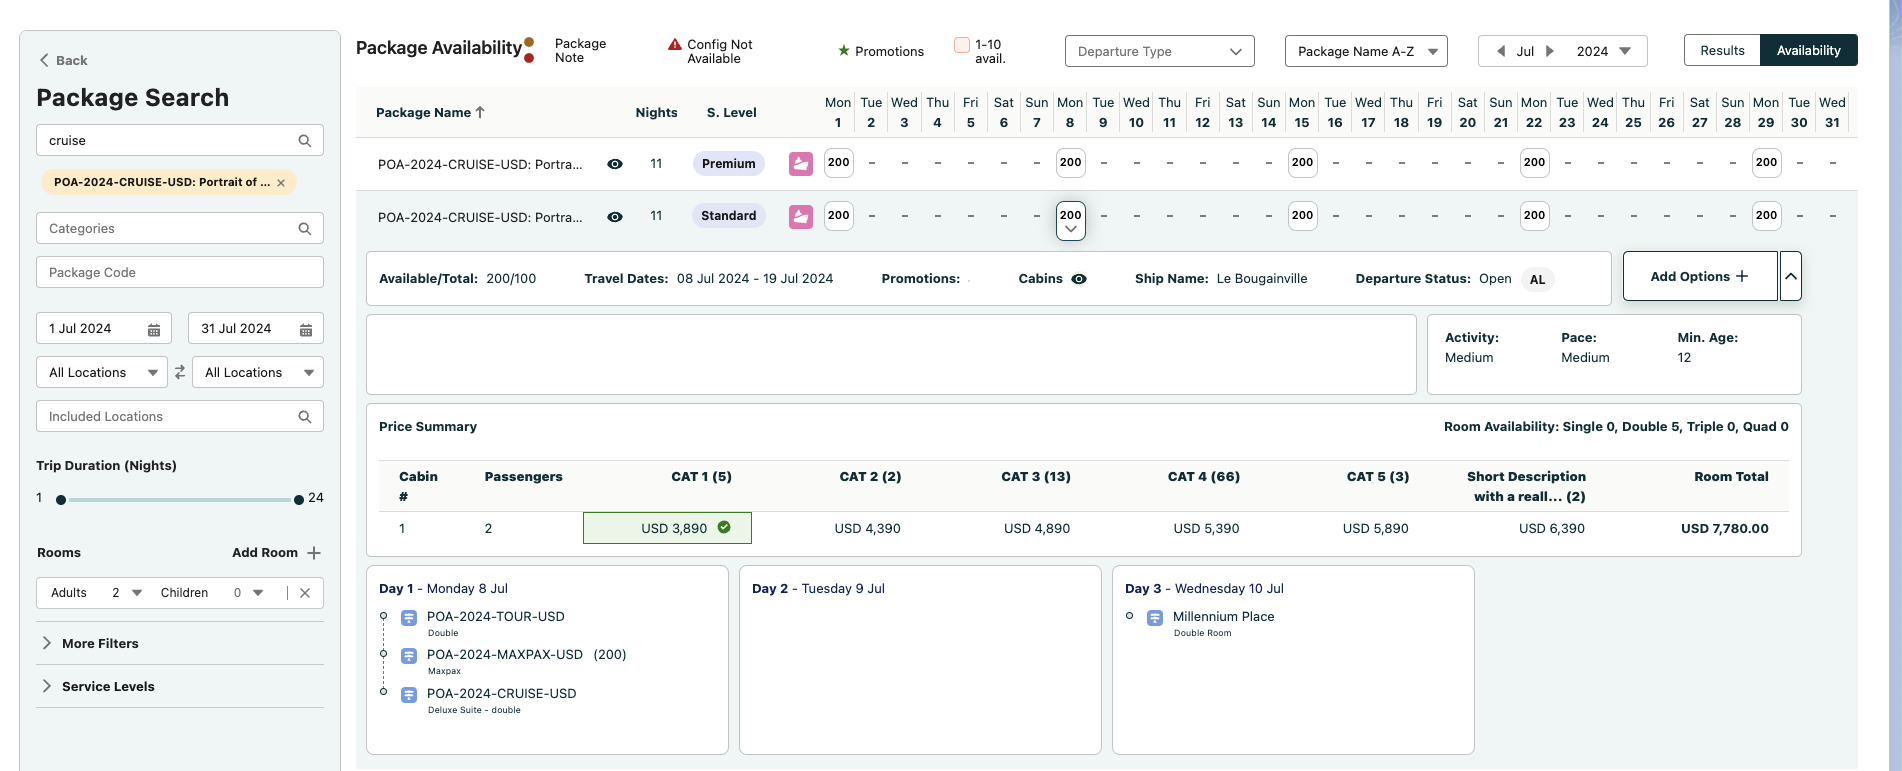Toggle eye icon for Standard package row
This screenshot has width=1902, height=771.
[x=615, y=217]
